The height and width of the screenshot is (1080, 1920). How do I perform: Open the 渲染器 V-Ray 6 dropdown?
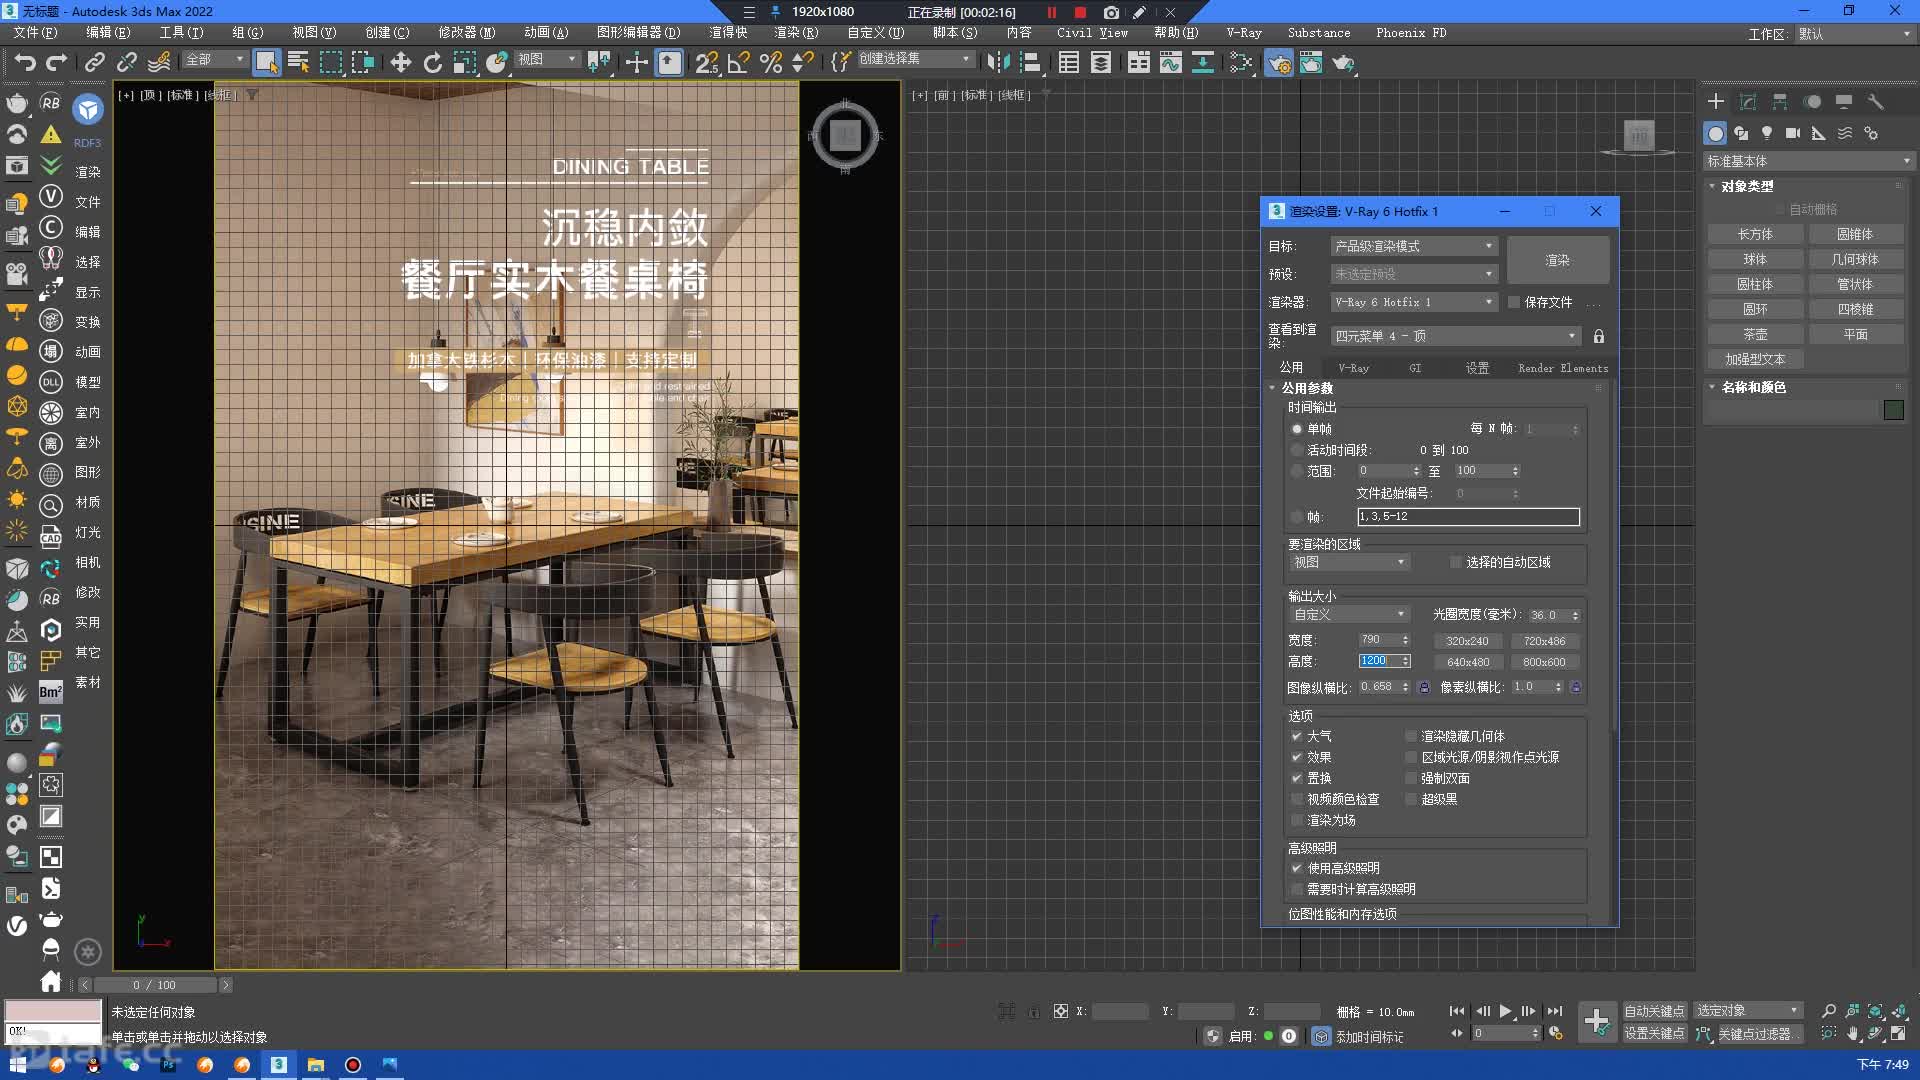coord(1414,302)
